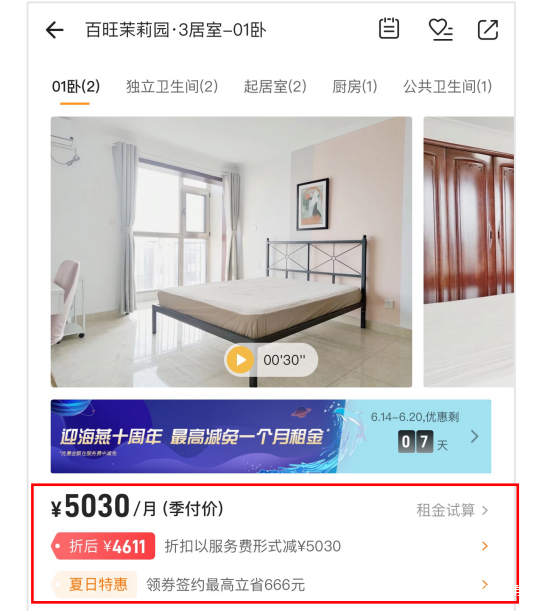Open 租金试算 rent calculator

[x=452, y=510]
